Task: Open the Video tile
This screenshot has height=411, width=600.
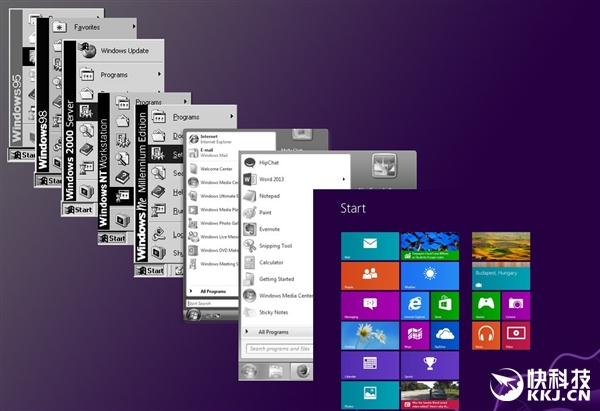Action: 516,336
